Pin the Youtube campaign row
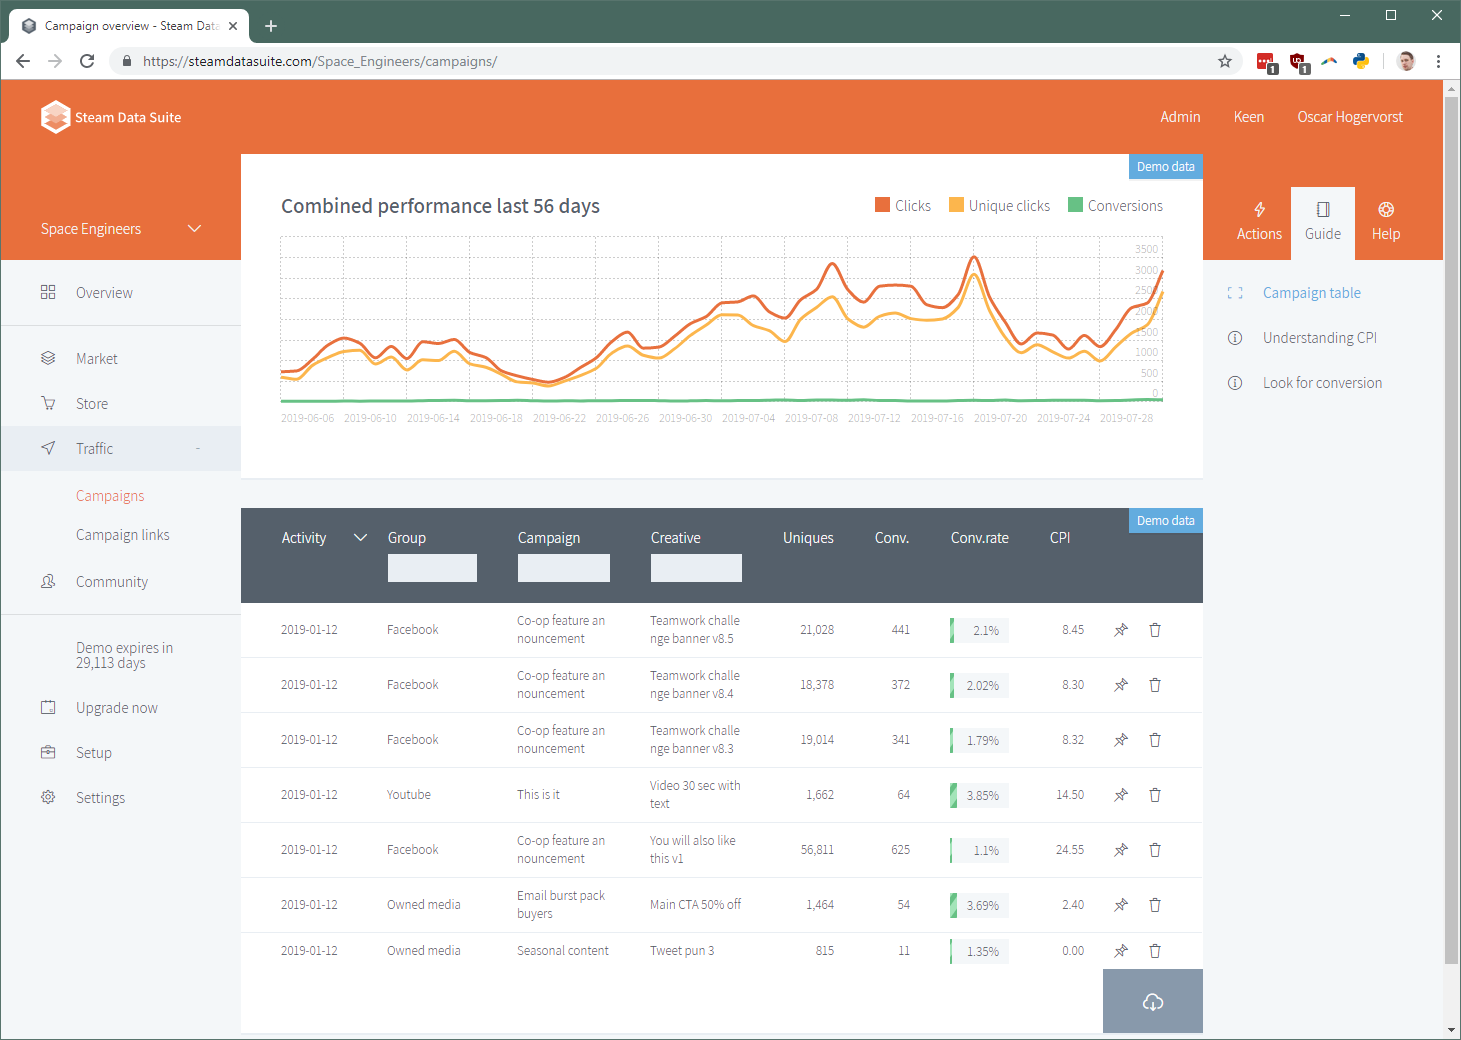The image size is (1461, 1040). 1120,795
